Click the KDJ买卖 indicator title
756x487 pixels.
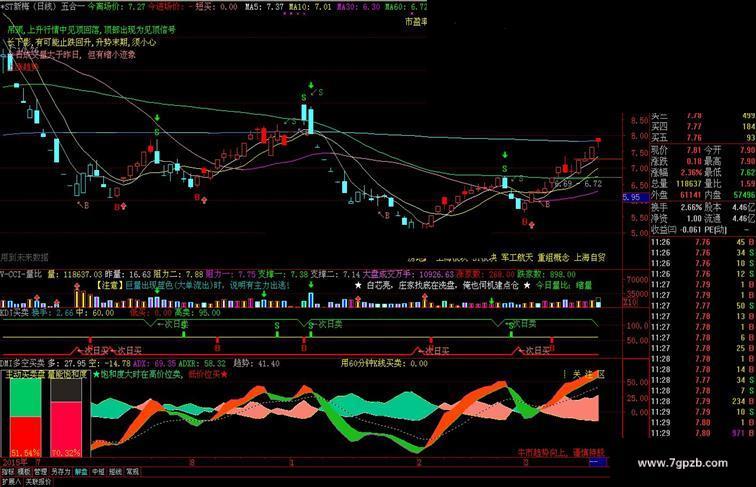[x=14, y=313]
